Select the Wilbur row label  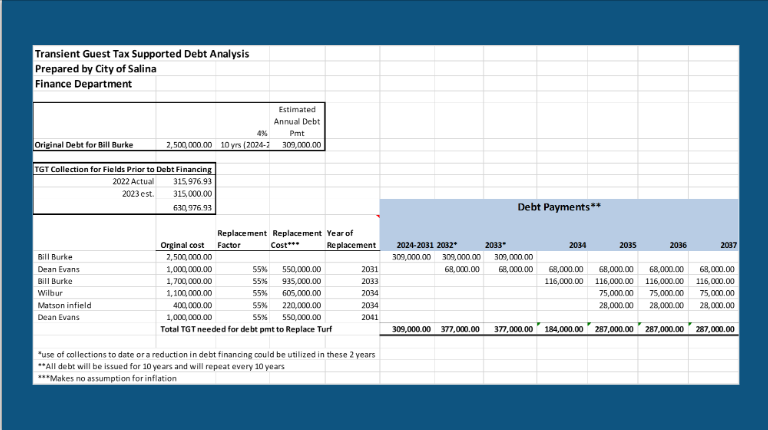pos(51,294)
